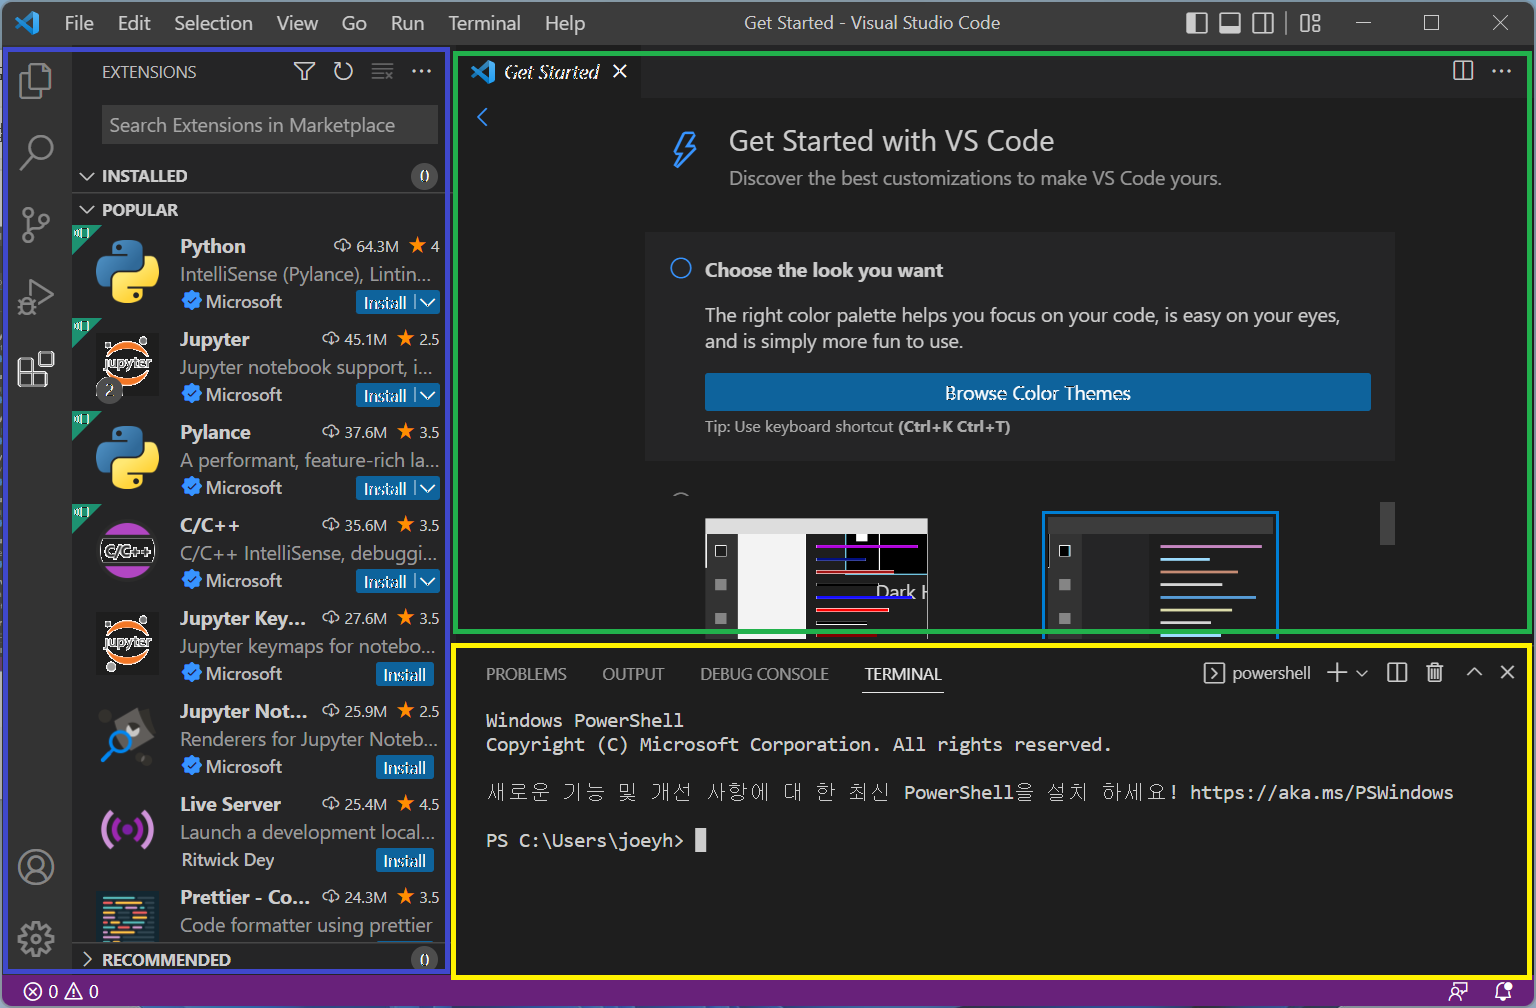This screenshot has height=1008, width=1536.
Task: Install the Jupyter Notebook Renderers extension
Action: point(405,767)
